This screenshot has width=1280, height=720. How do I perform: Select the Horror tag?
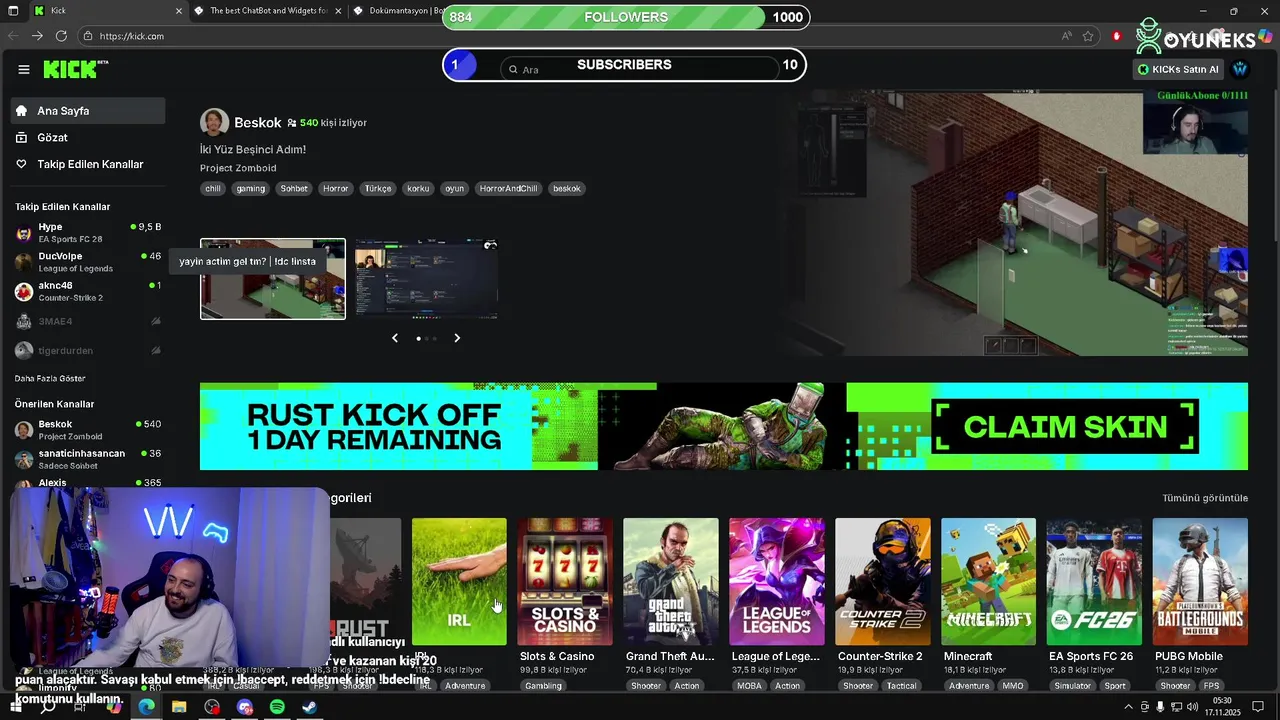[336, 188]
